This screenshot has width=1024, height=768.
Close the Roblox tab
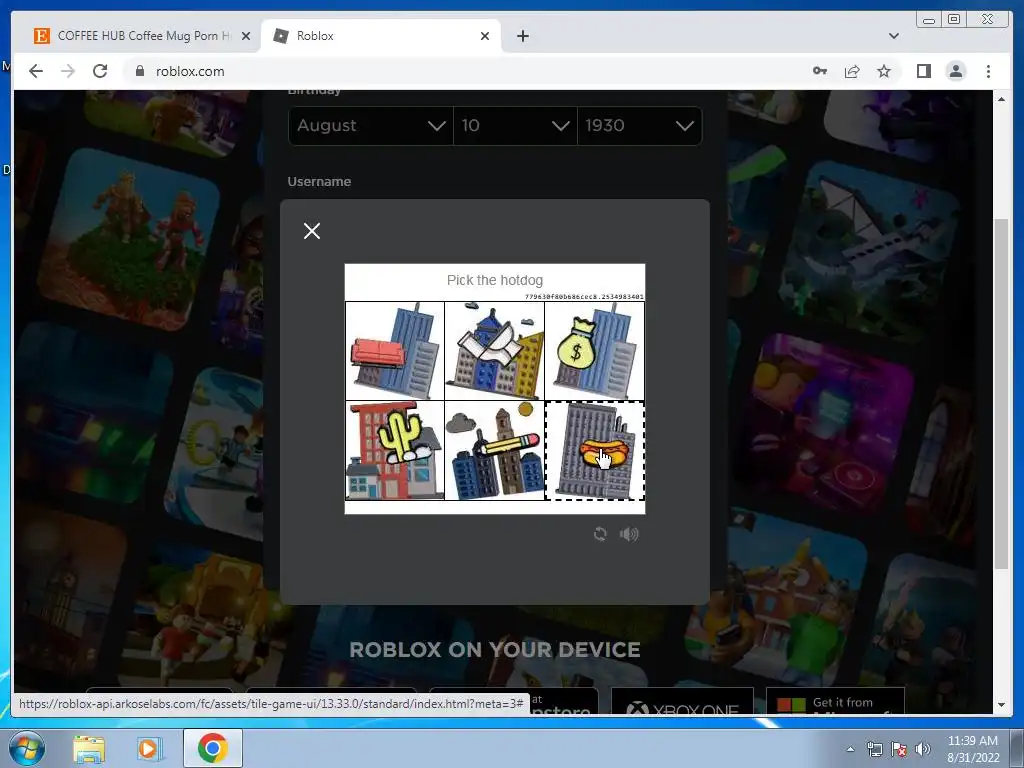pos(485,36)
